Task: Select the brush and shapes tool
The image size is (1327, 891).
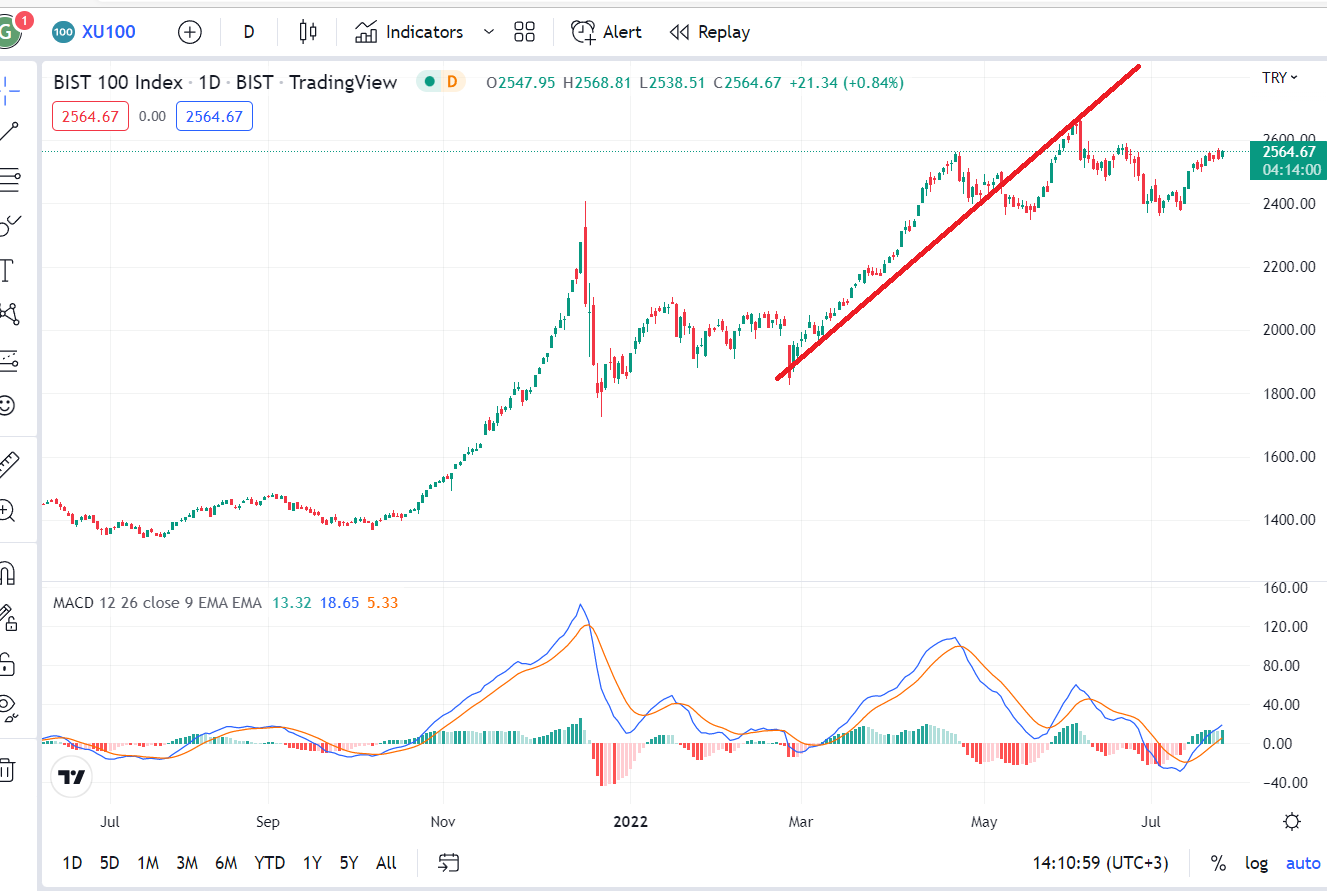Action: [x=8, y=225]
